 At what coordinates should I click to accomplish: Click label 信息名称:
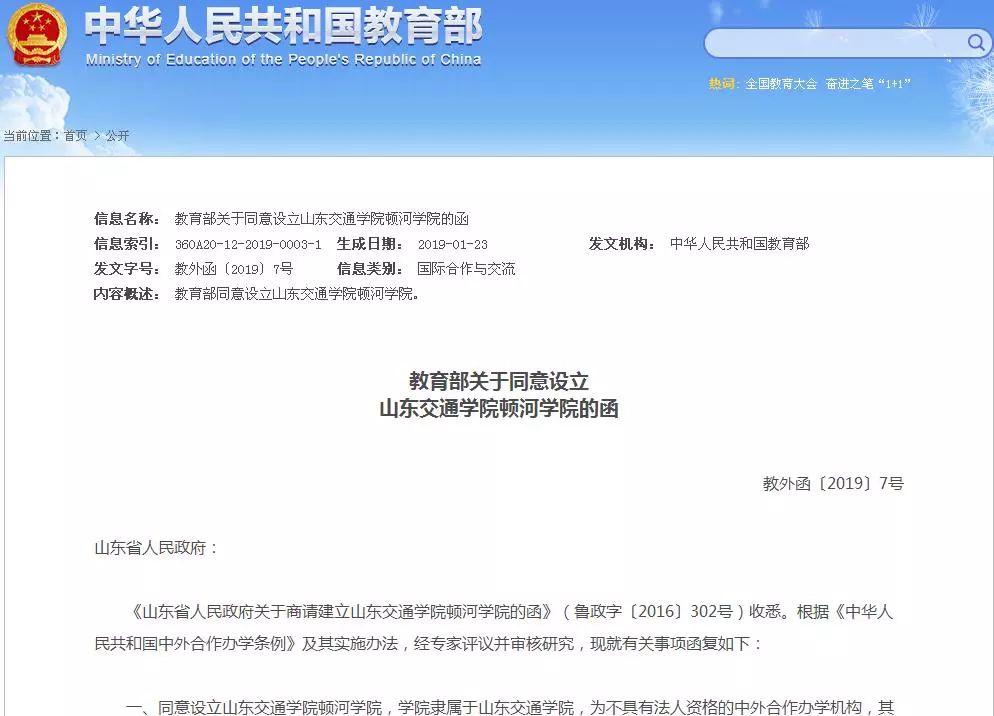(x=127, y=219)
